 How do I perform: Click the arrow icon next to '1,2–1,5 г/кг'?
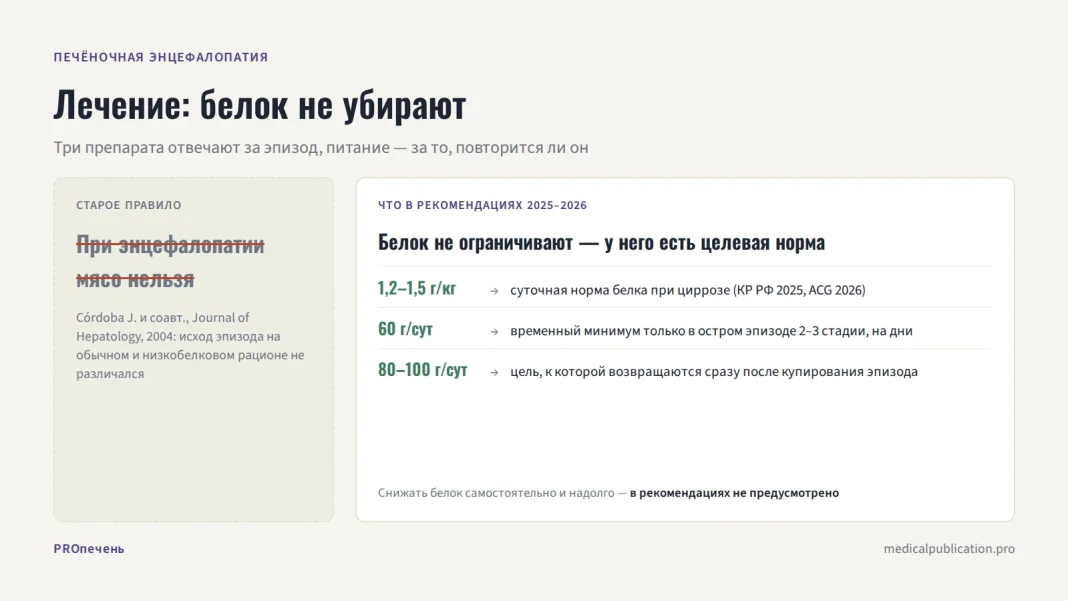tap(494, 291)
